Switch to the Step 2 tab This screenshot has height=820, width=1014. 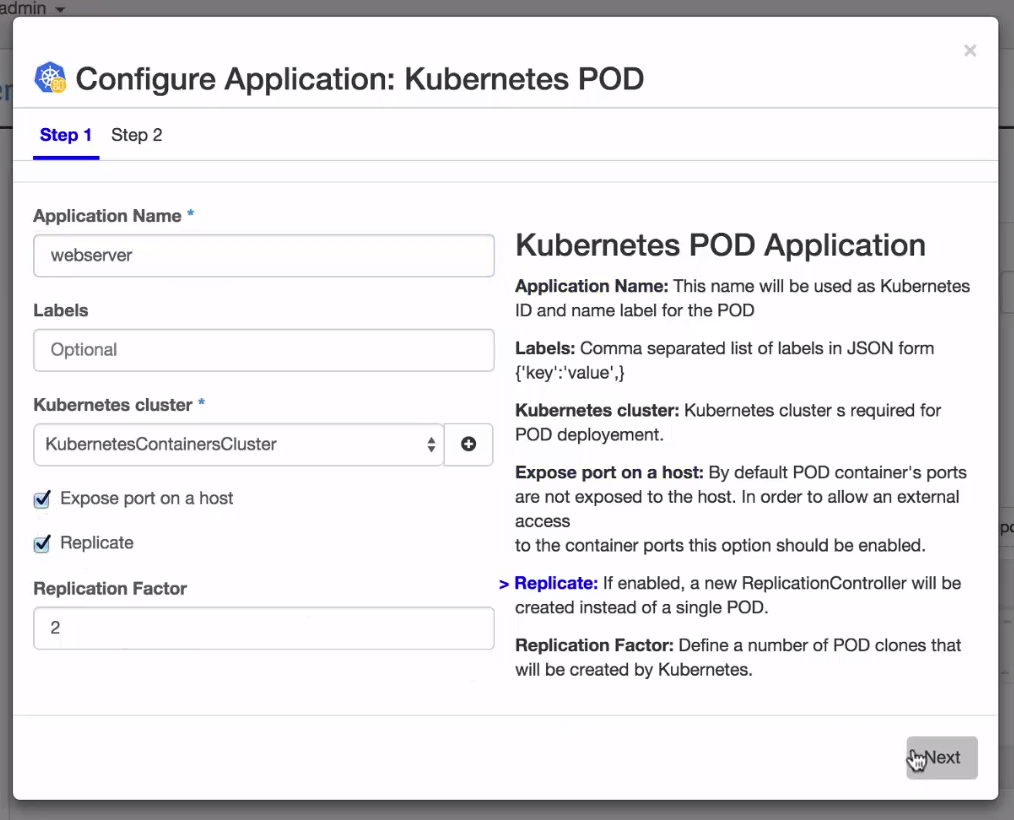tap(136, 135)
